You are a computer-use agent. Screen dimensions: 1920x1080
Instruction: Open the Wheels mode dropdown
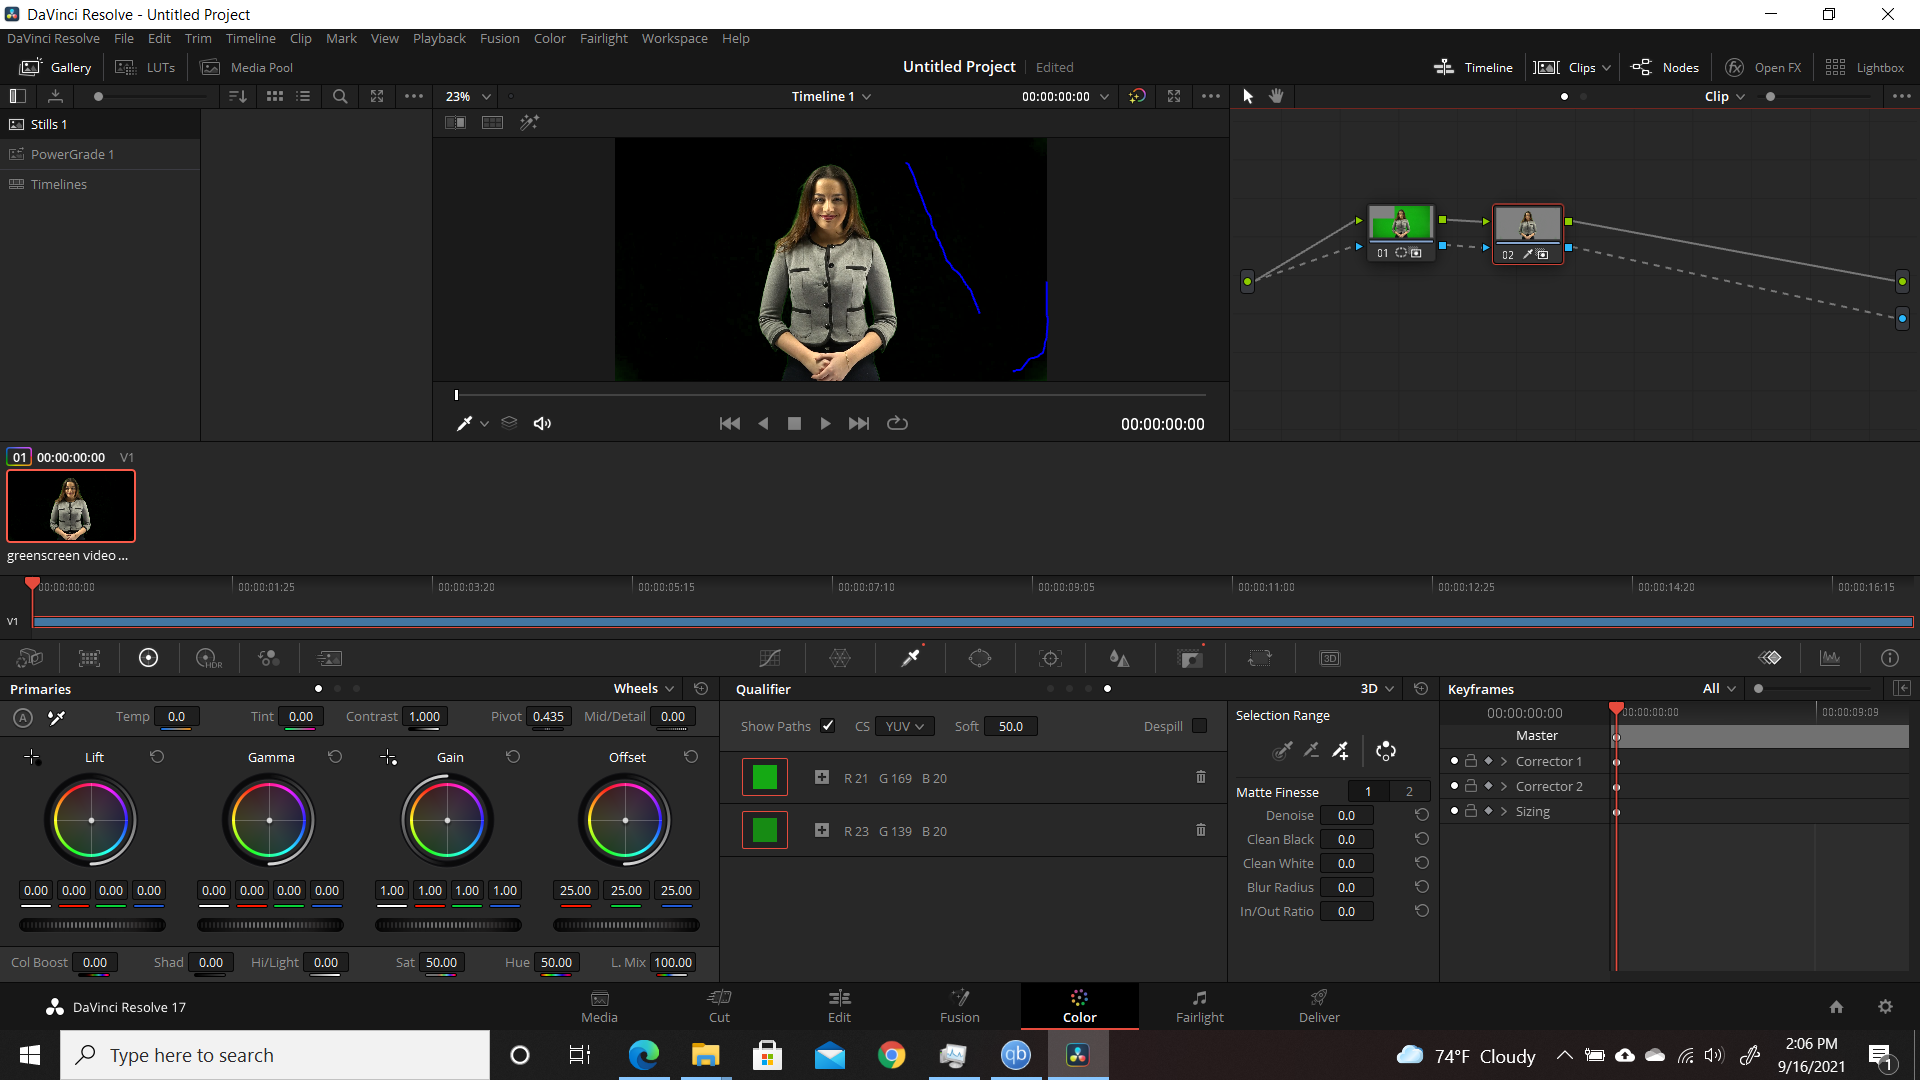(644, 688)
